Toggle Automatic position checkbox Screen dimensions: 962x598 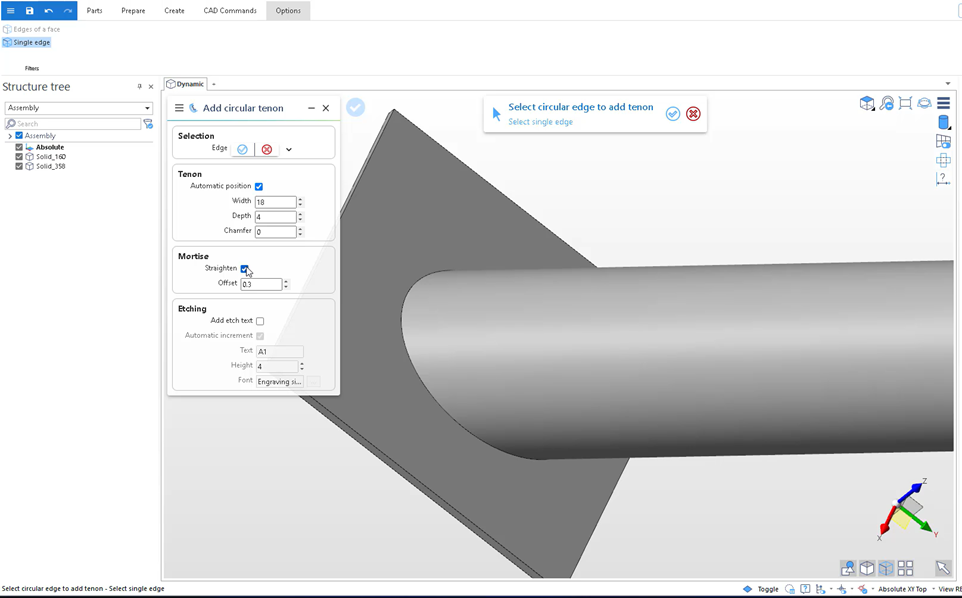point(259,186)
